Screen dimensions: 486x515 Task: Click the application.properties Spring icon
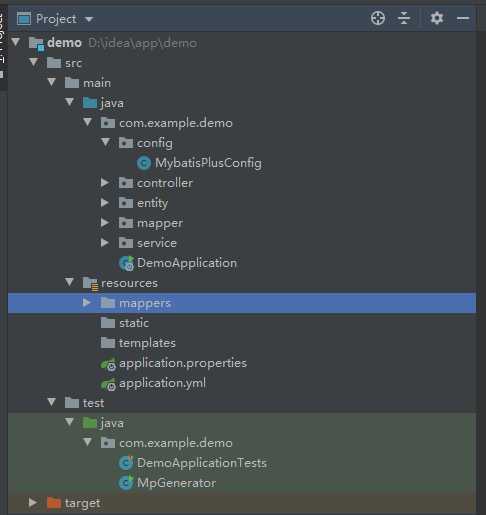click(108, 364)
